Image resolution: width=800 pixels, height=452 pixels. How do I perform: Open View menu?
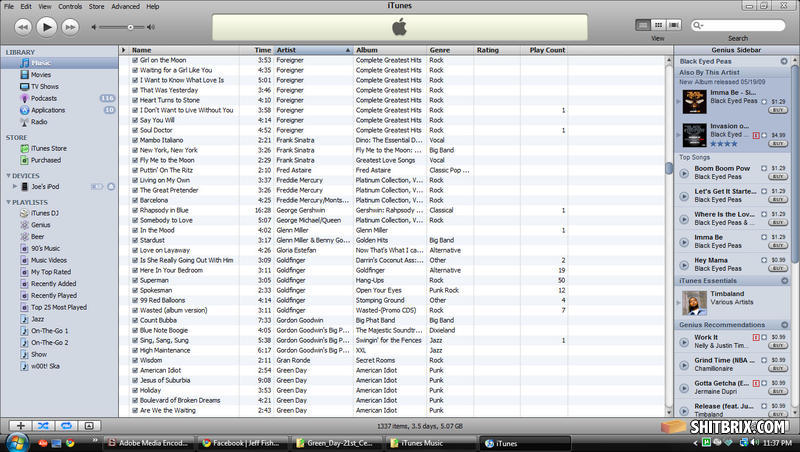click(45, 7)
